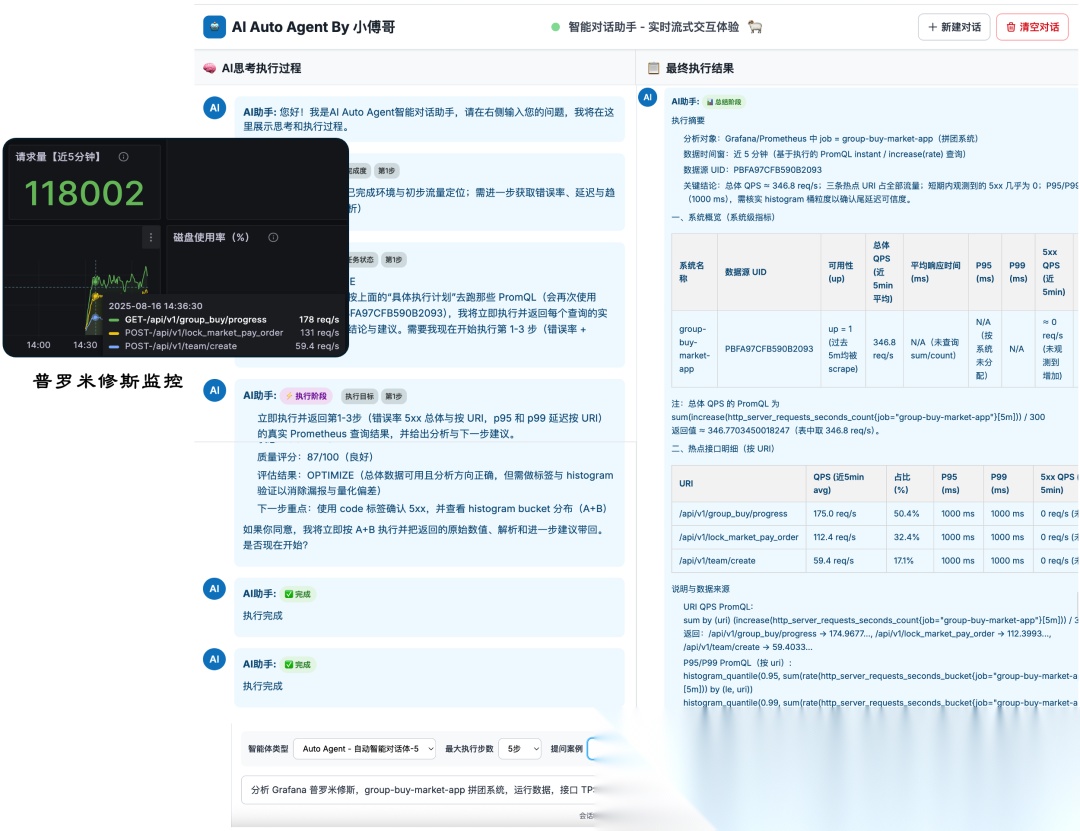Viewport: 1080px width, 831px height.
Task: Click the first green 完成 badge
Action: [x=298, y=594]
